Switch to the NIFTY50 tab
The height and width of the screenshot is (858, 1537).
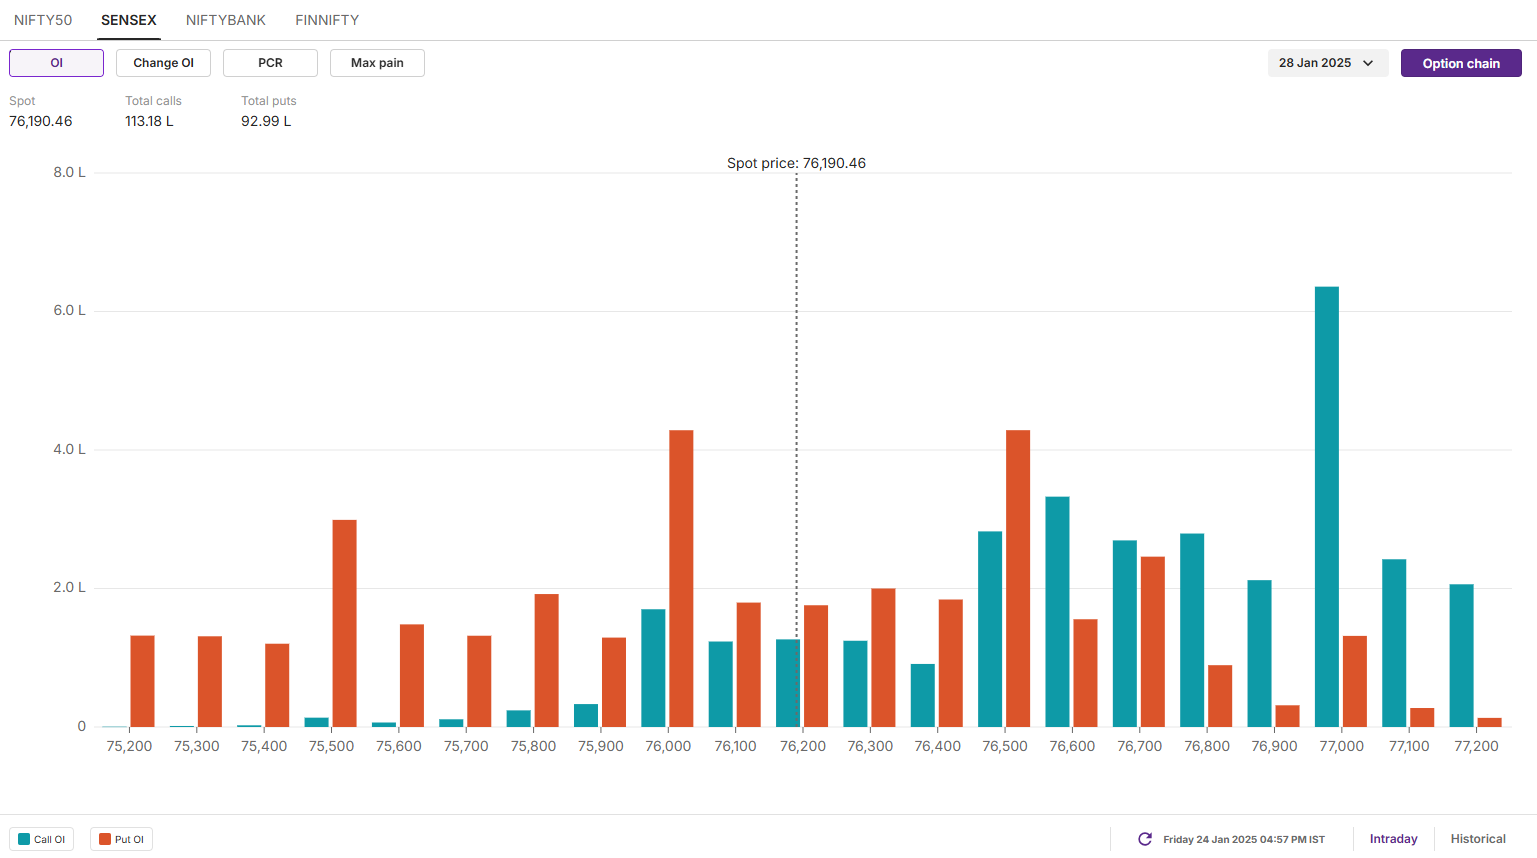click(43, 20)
